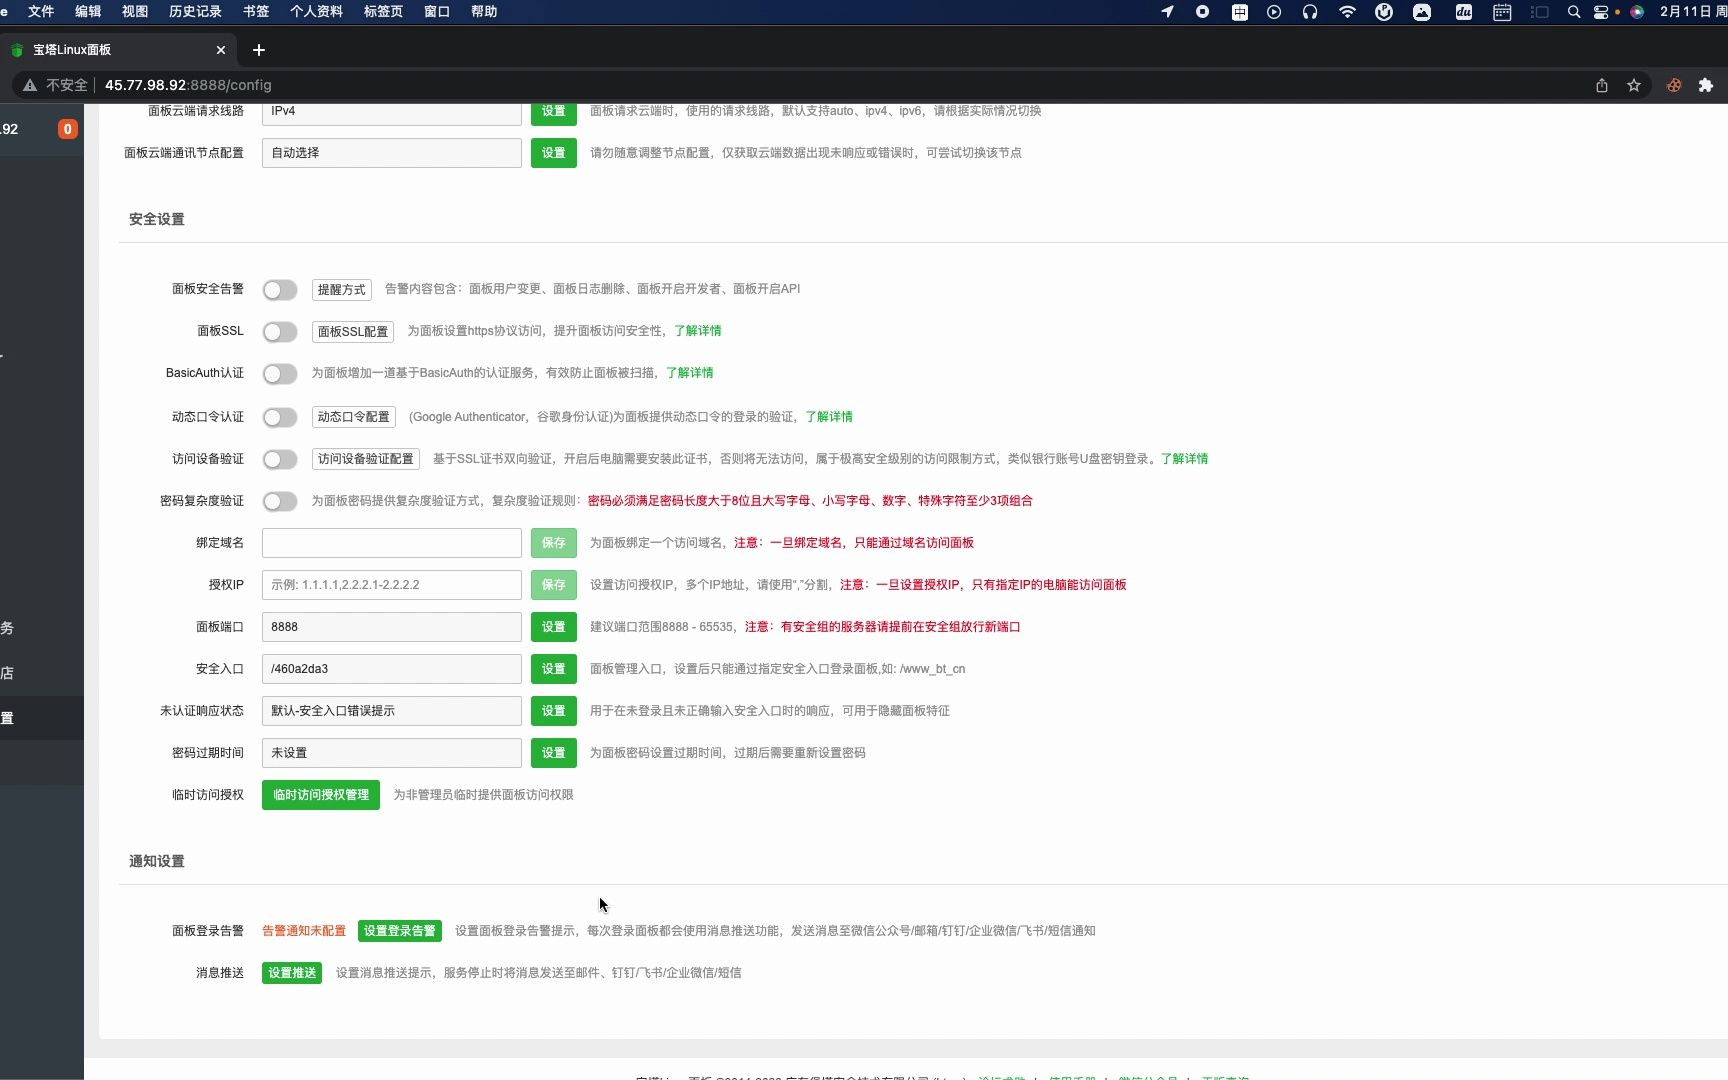Open 动态口令配置 button
This screenshot has height=1080, width=1728.
pos(354,417)
